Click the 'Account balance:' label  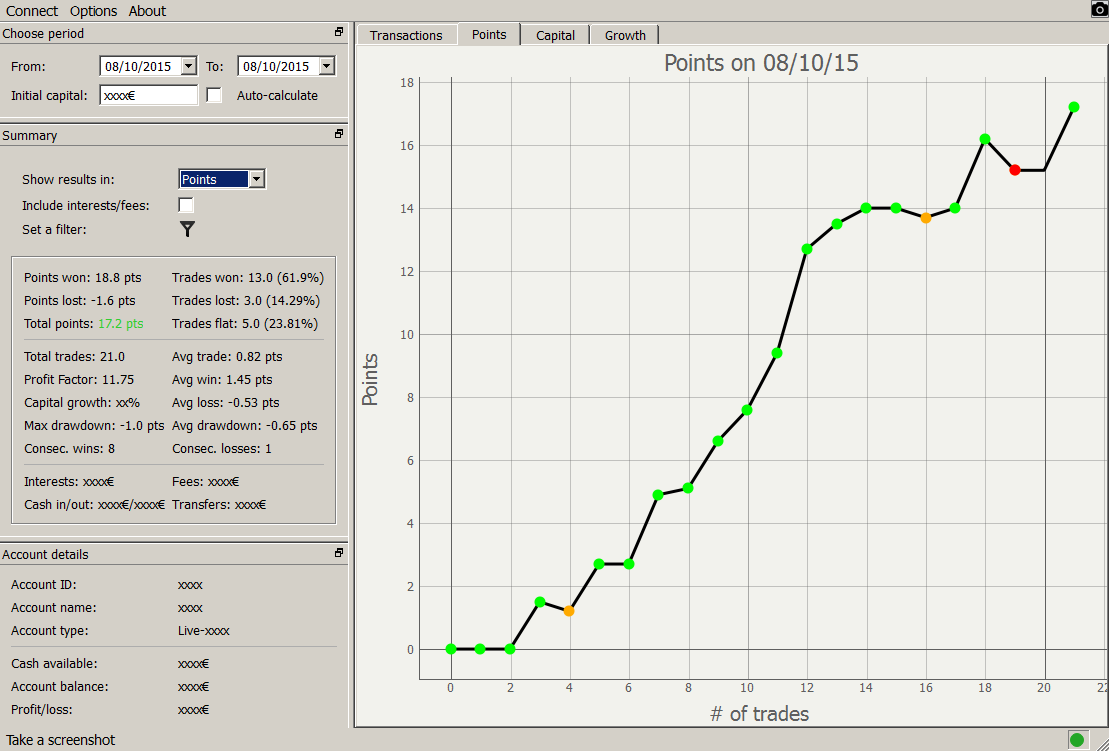59,687
